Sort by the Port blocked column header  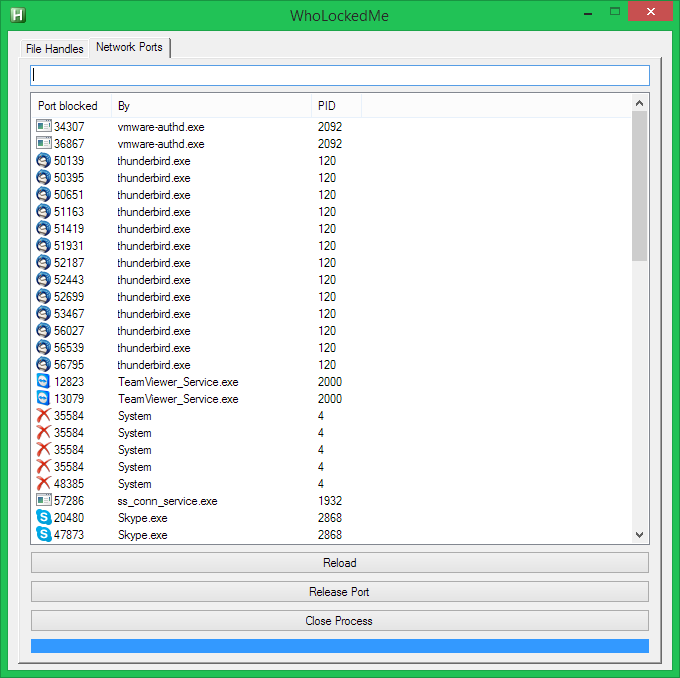pyautogui.click(x=71, y=106)
